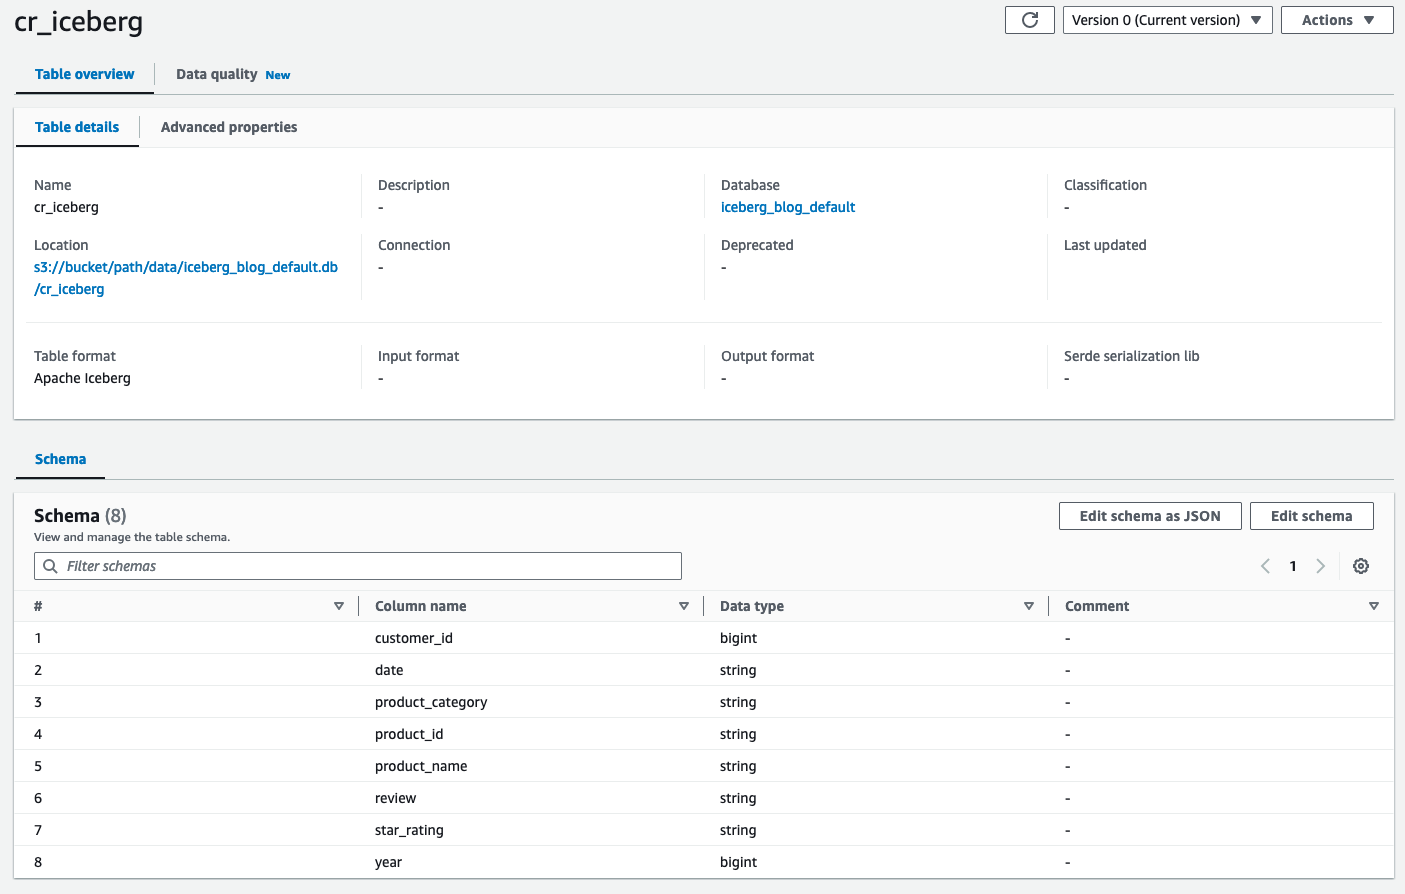Image resolution: width=1405 pixels, height=894 pixels.
Task: Click string data type in star_rating row
Action: 738,830
